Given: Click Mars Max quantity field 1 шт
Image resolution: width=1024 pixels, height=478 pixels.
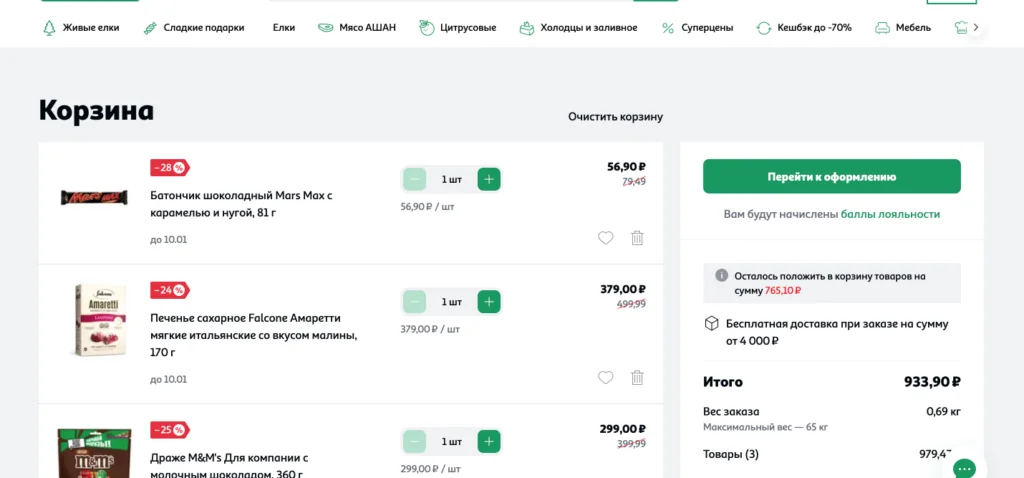Looking at the screenshot, I should (451, 179).
